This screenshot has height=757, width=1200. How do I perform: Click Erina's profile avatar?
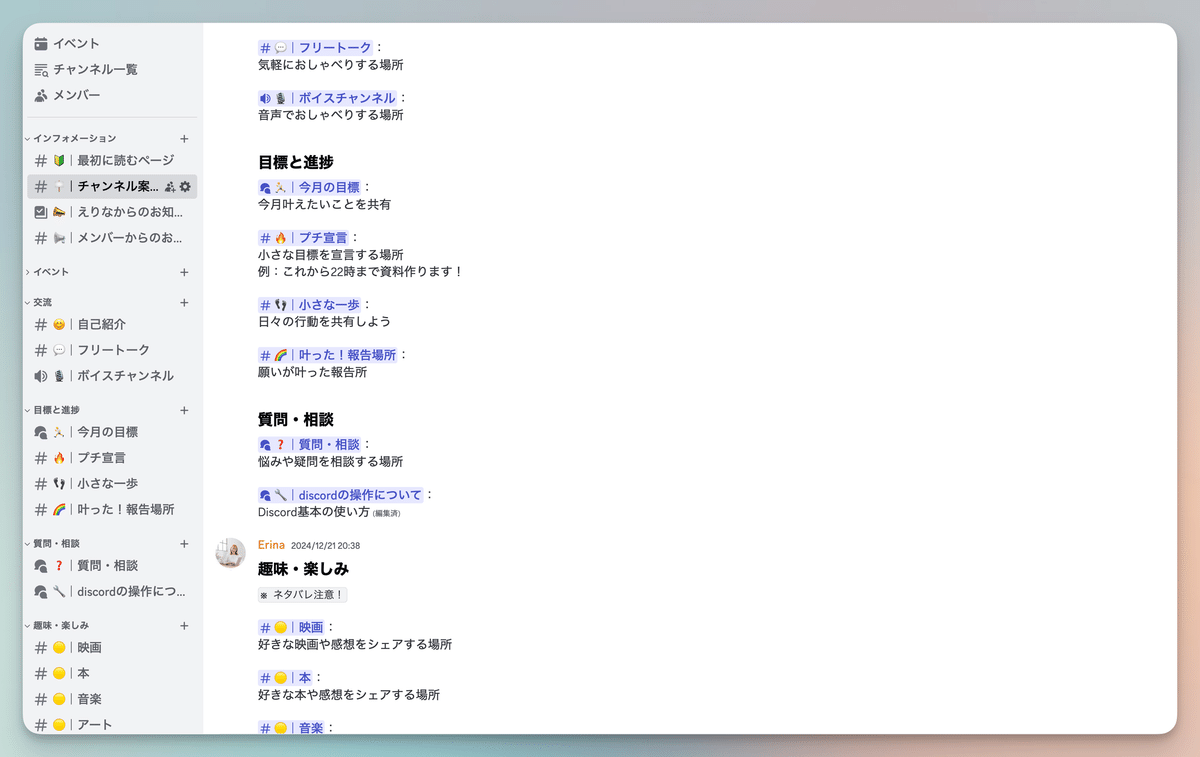[x=230, y=553]
